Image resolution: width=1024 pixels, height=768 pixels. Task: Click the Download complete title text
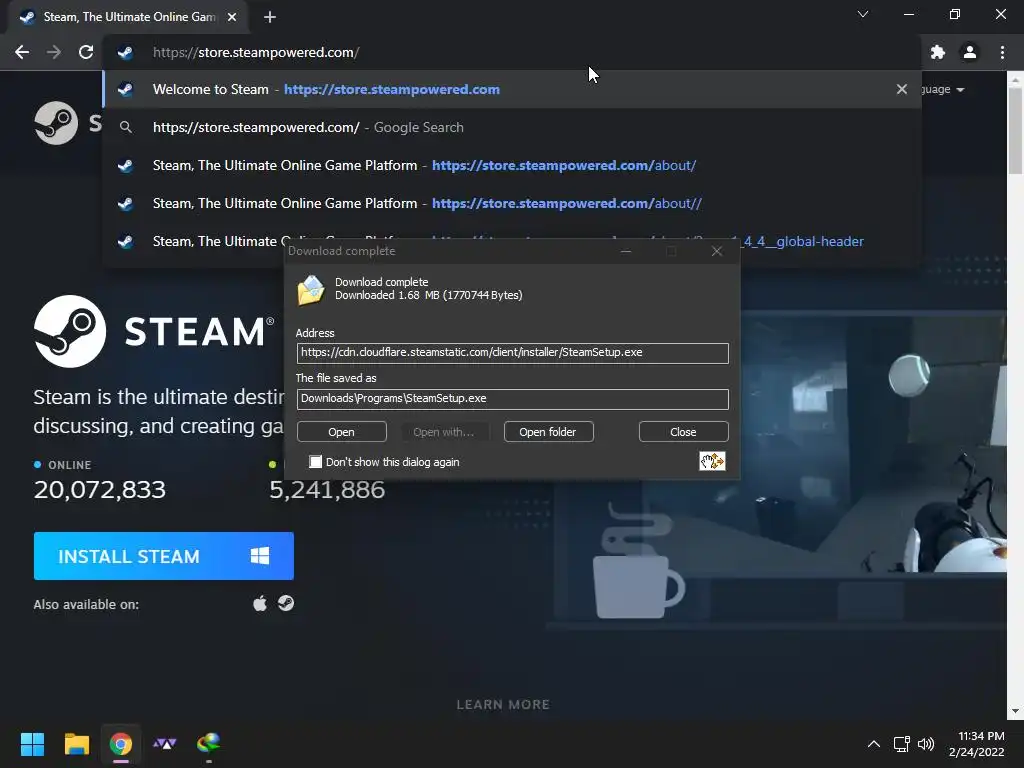[342, 251]
